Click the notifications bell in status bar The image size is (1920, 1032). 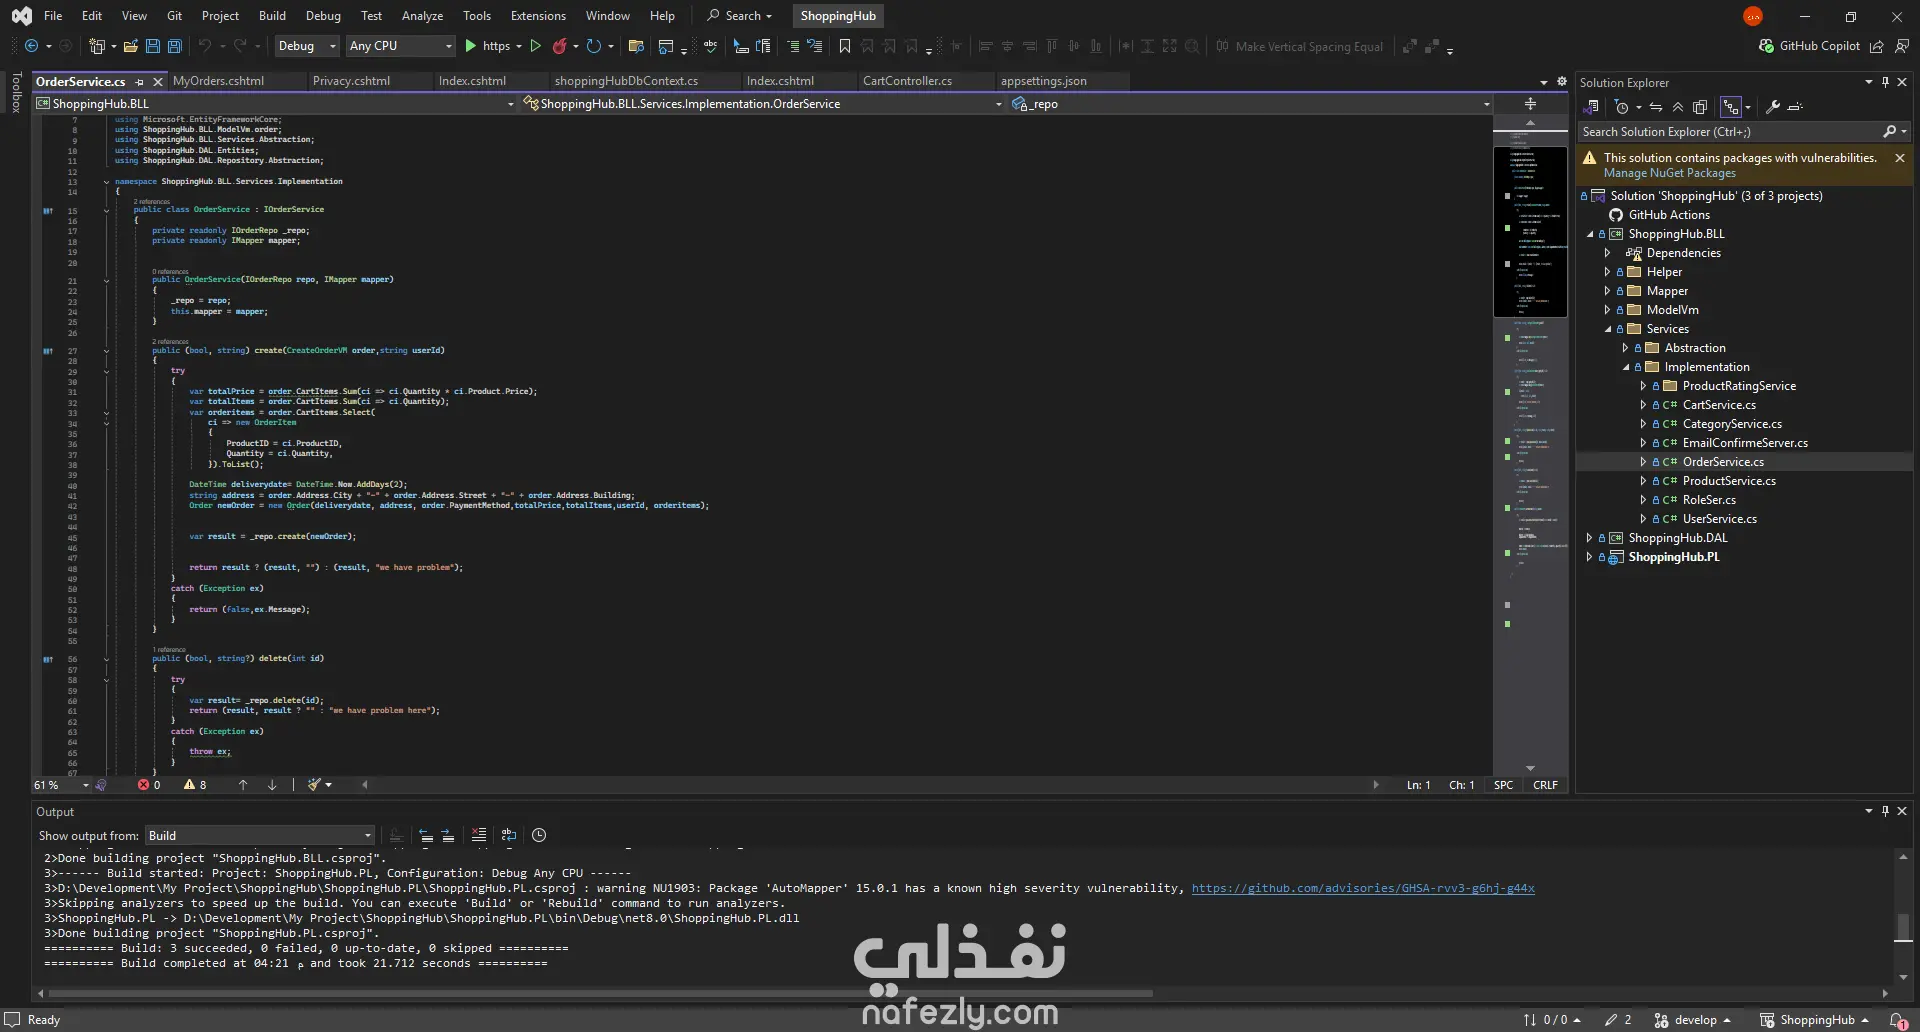pyautogui.click(x=1897, y=1020)
